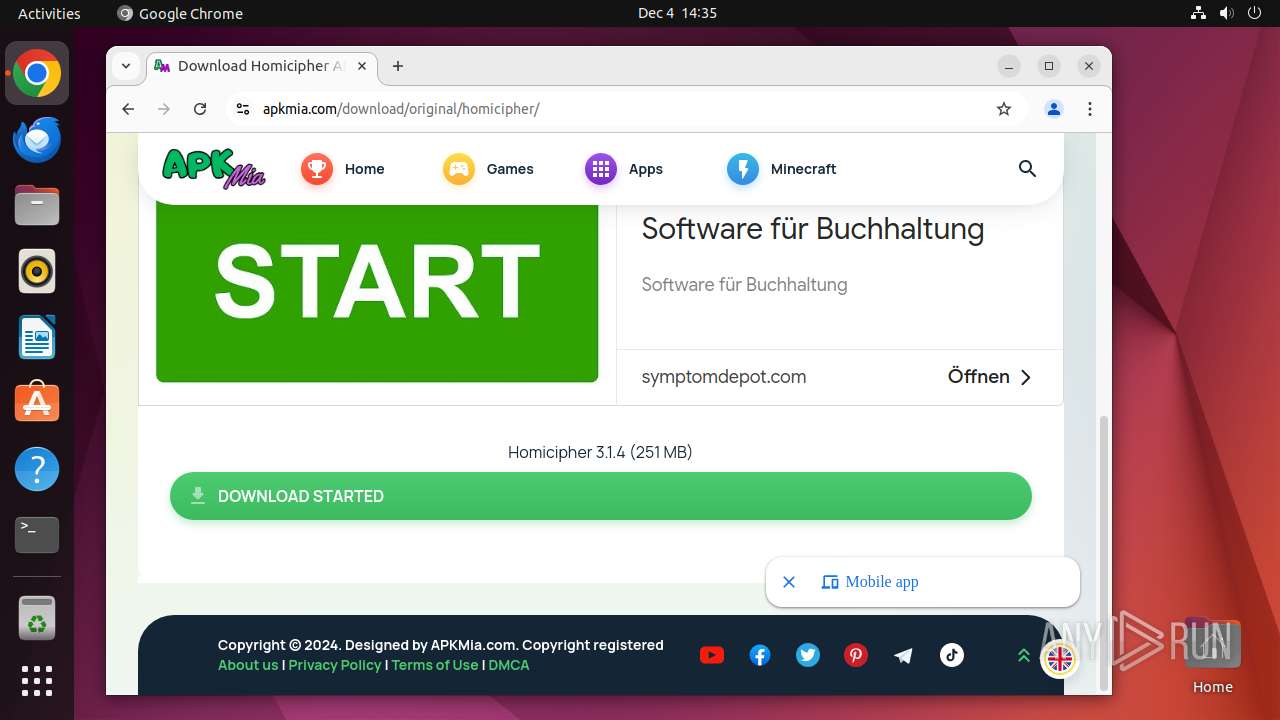
Task: Visit the Twitter social link
Action: click(x=808, y=655)
